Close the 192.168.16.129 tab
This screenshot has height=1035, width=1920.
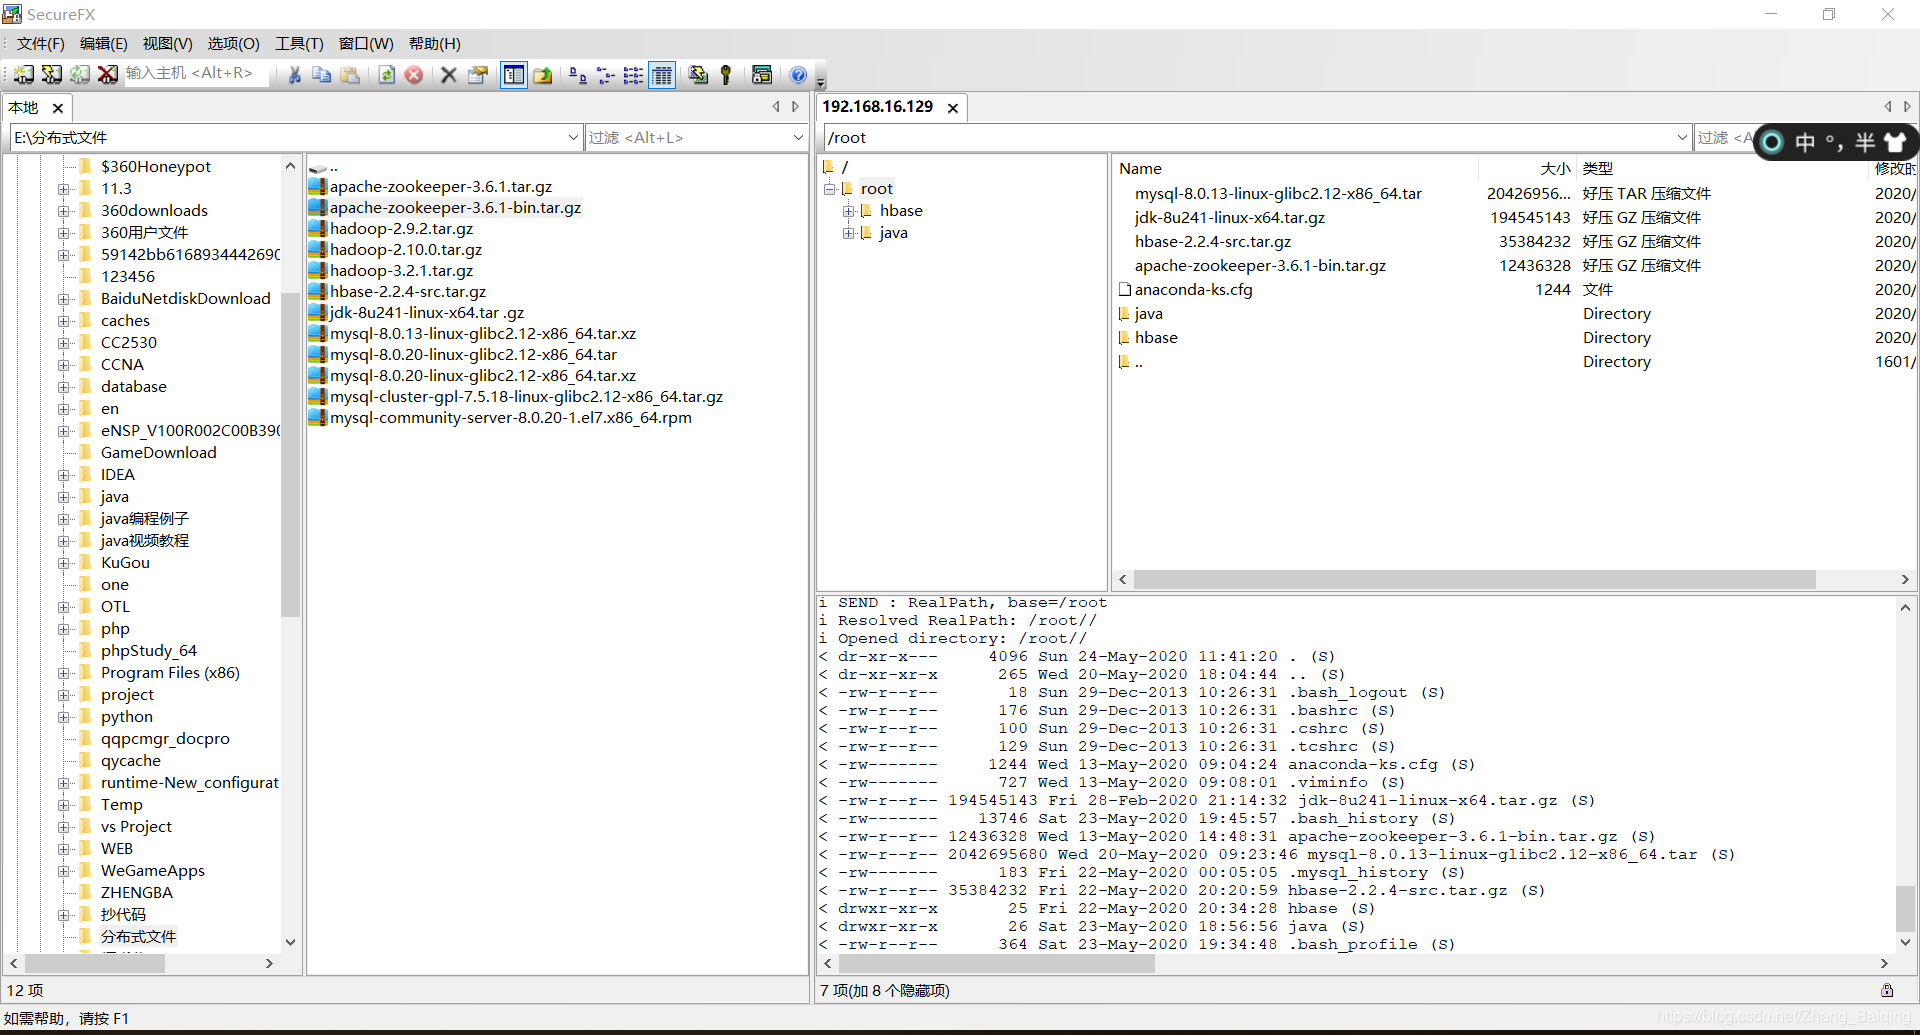[953, 108]
